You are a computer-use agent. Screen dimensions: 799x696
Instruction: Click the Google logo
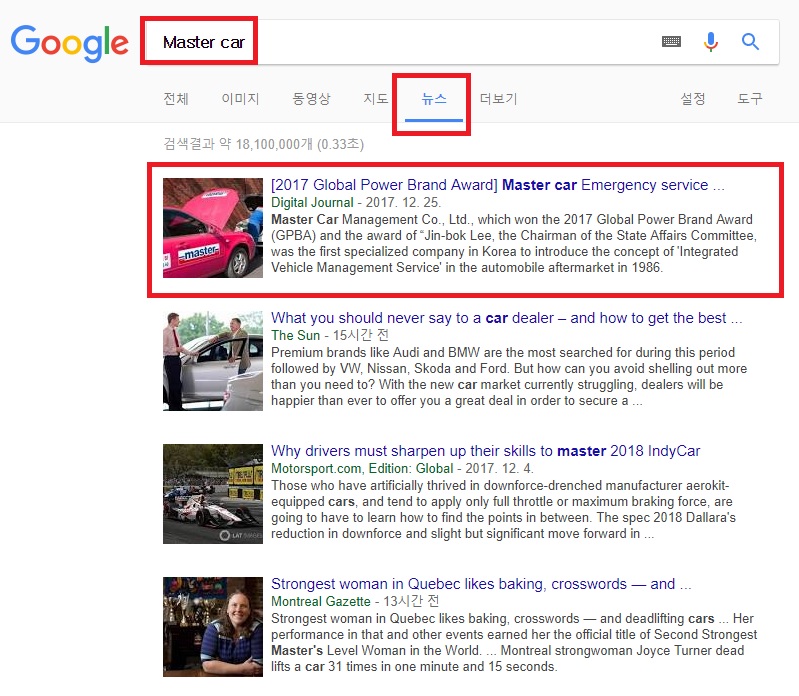[69, 41]
